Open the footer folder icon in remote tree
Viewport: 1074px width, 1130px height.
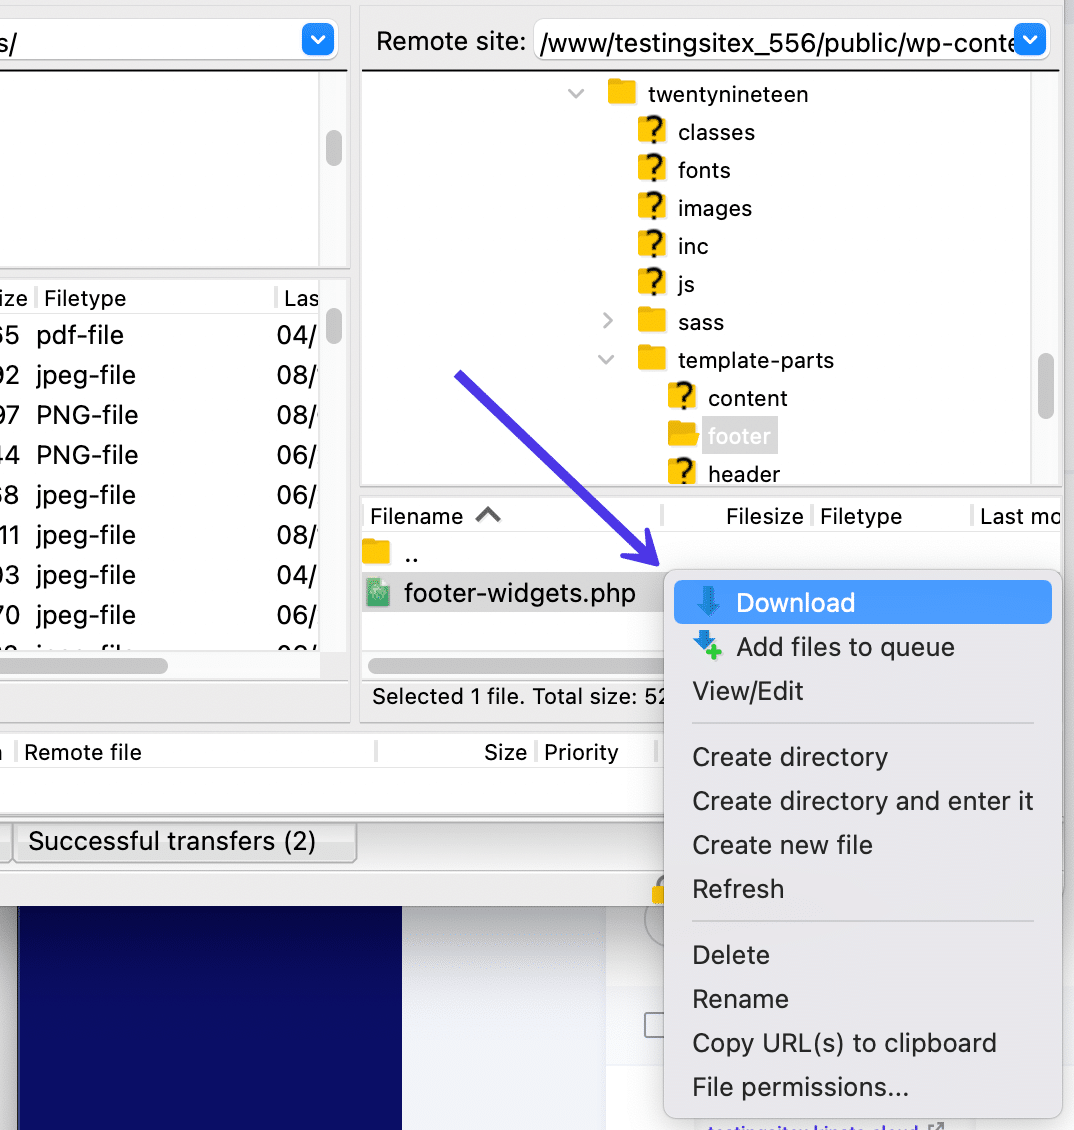682,435
